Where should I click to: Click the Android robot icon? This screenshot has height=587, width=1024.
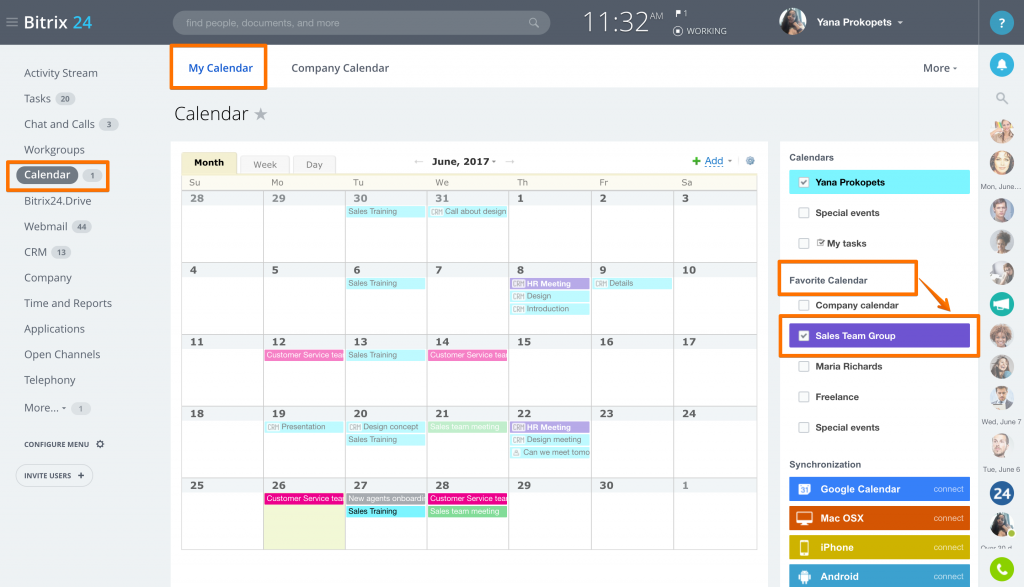tap(804, 577)
